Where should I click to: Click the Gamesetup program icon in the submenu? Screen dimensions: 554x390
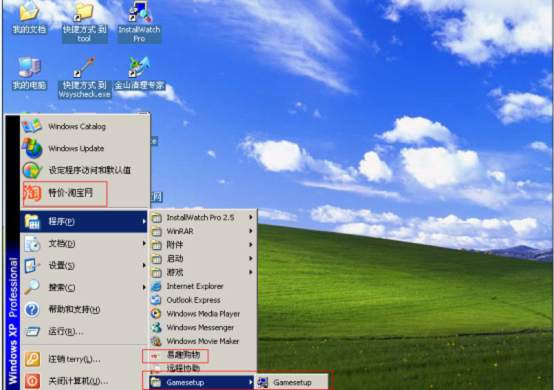click(x=263, y=382)
